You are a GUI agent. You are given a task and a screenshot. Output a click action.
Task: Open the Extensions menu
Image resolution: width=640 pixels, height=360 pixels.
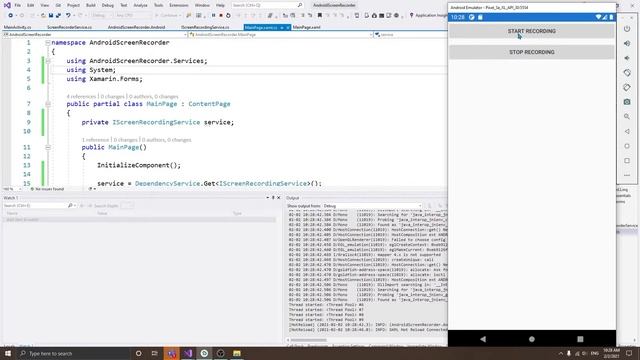179,5
